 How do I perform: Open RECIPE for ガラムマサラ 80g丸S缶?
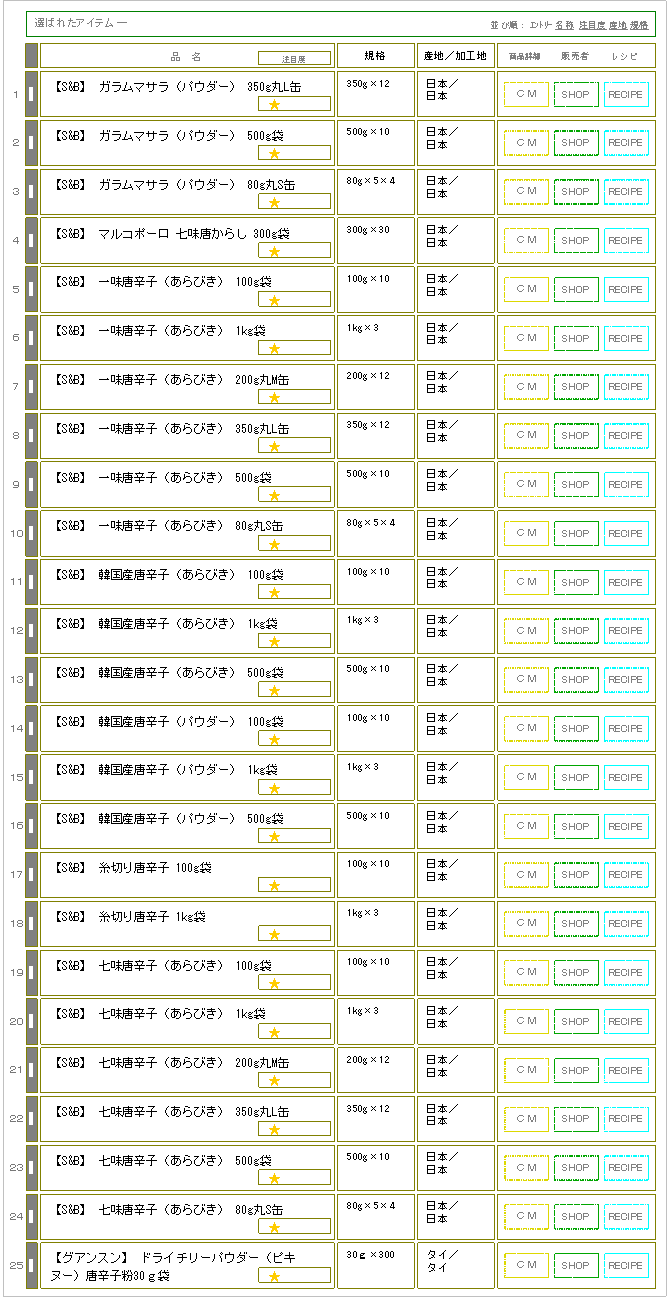point(626,192)
